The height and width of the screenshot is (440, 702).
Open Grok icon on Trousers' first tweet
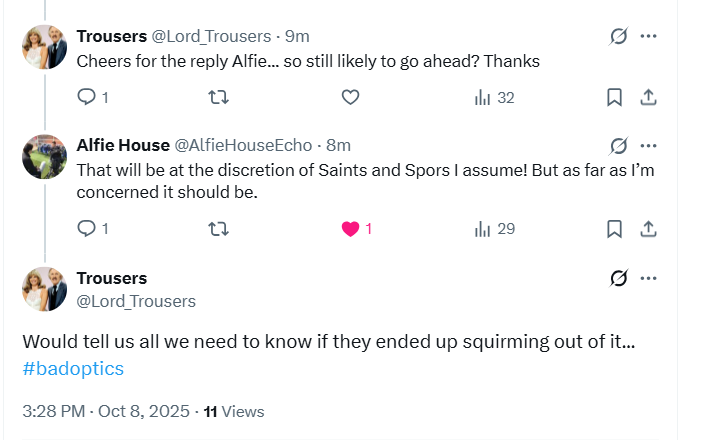pos(619,36)
